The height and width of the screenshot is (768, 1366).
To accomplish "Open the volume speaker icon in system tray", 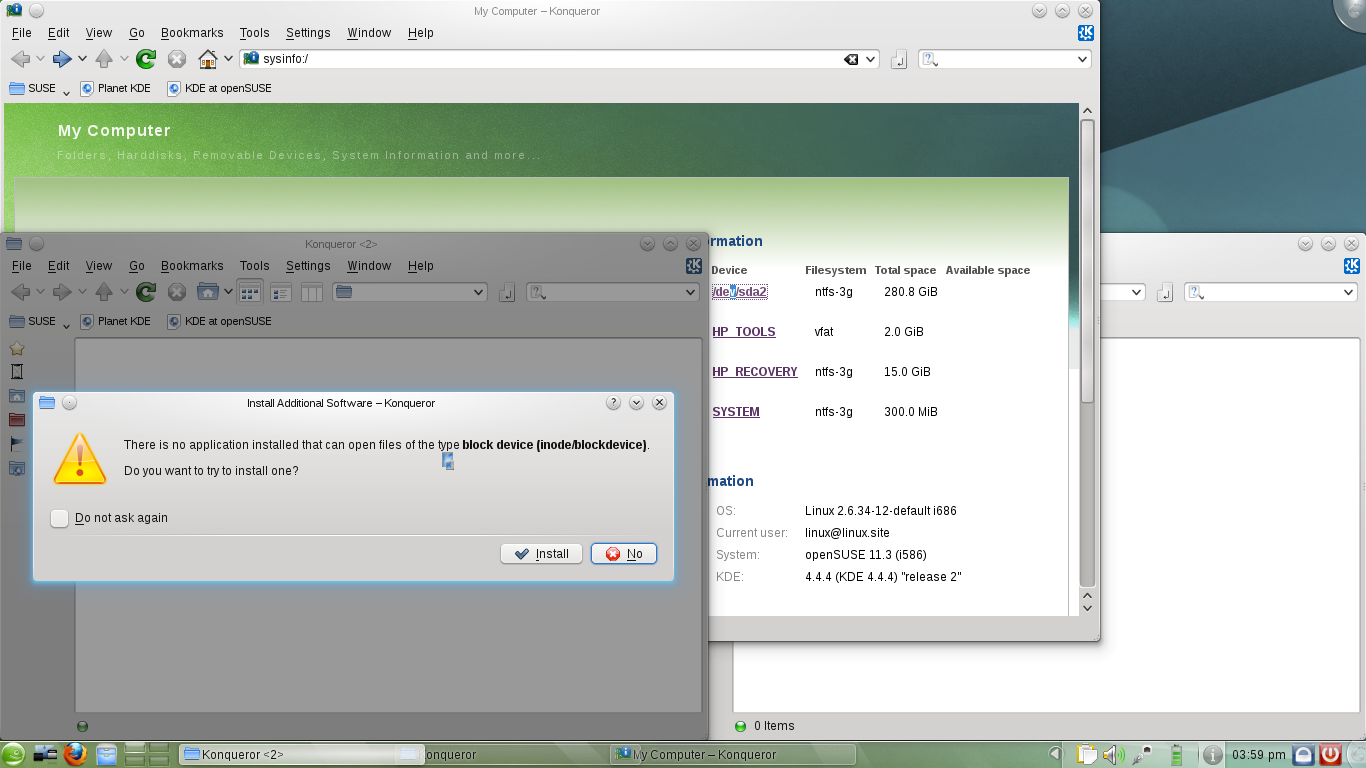I will 1113,754.
